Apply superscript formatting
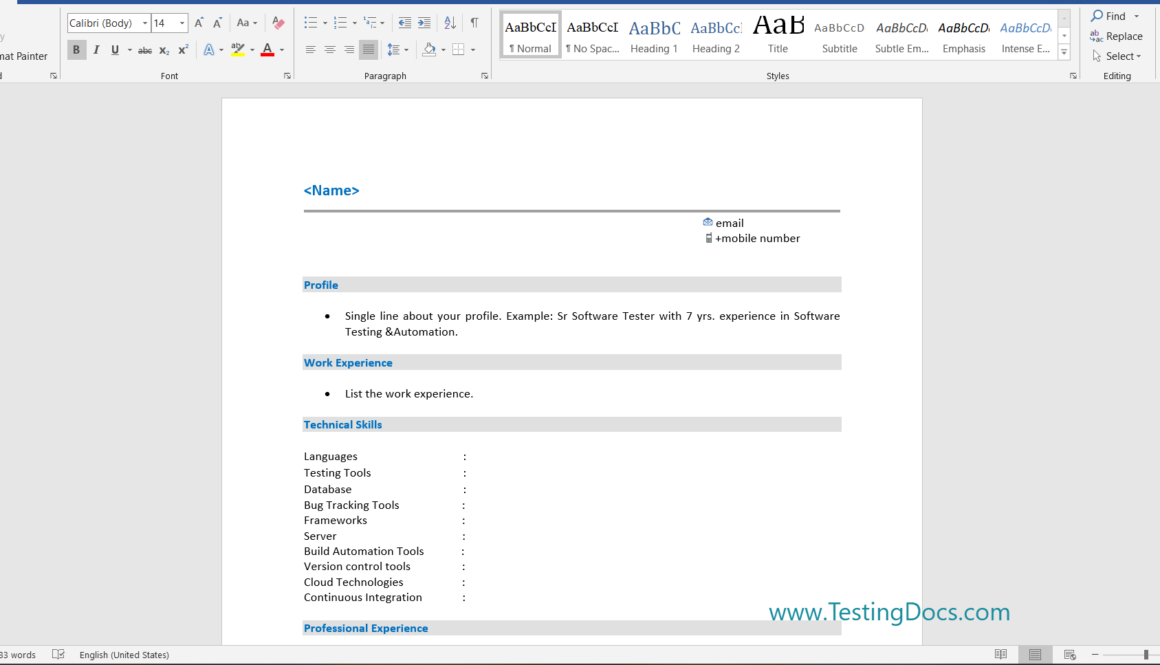The image size is (1160, 665). tap(183, 50)
